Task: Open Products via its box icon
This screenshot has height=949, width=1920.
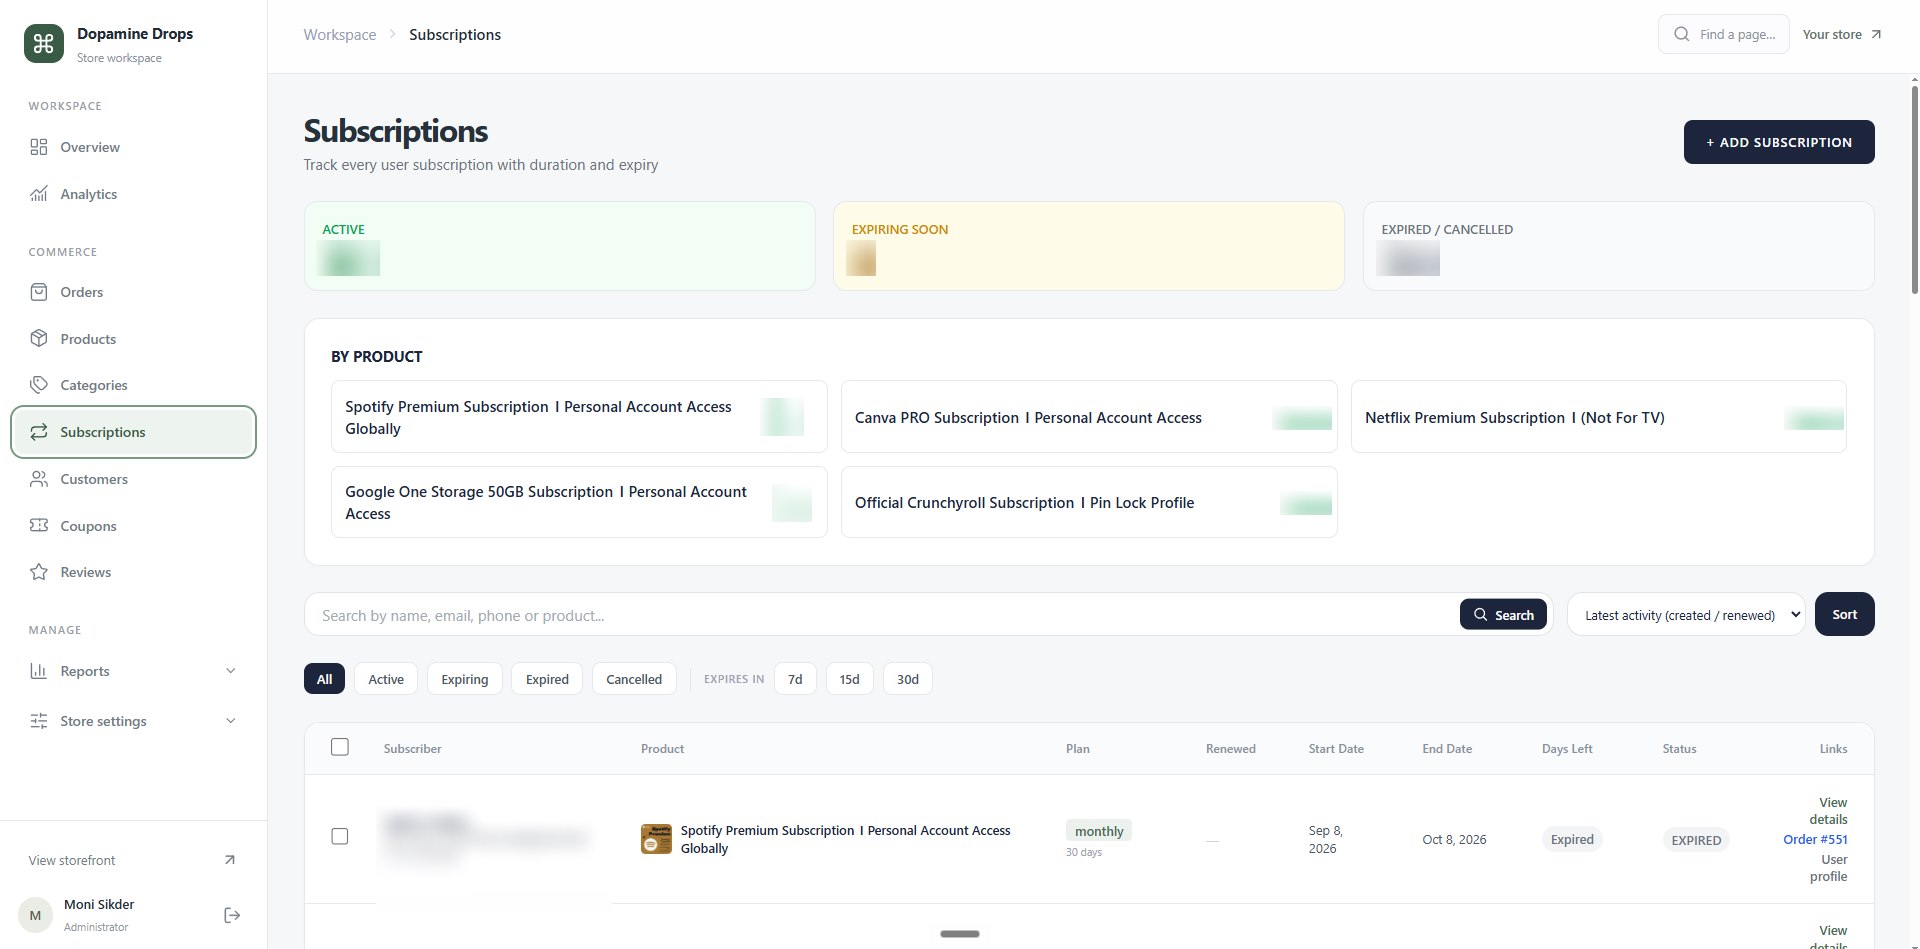Action: tap(39, 339)
